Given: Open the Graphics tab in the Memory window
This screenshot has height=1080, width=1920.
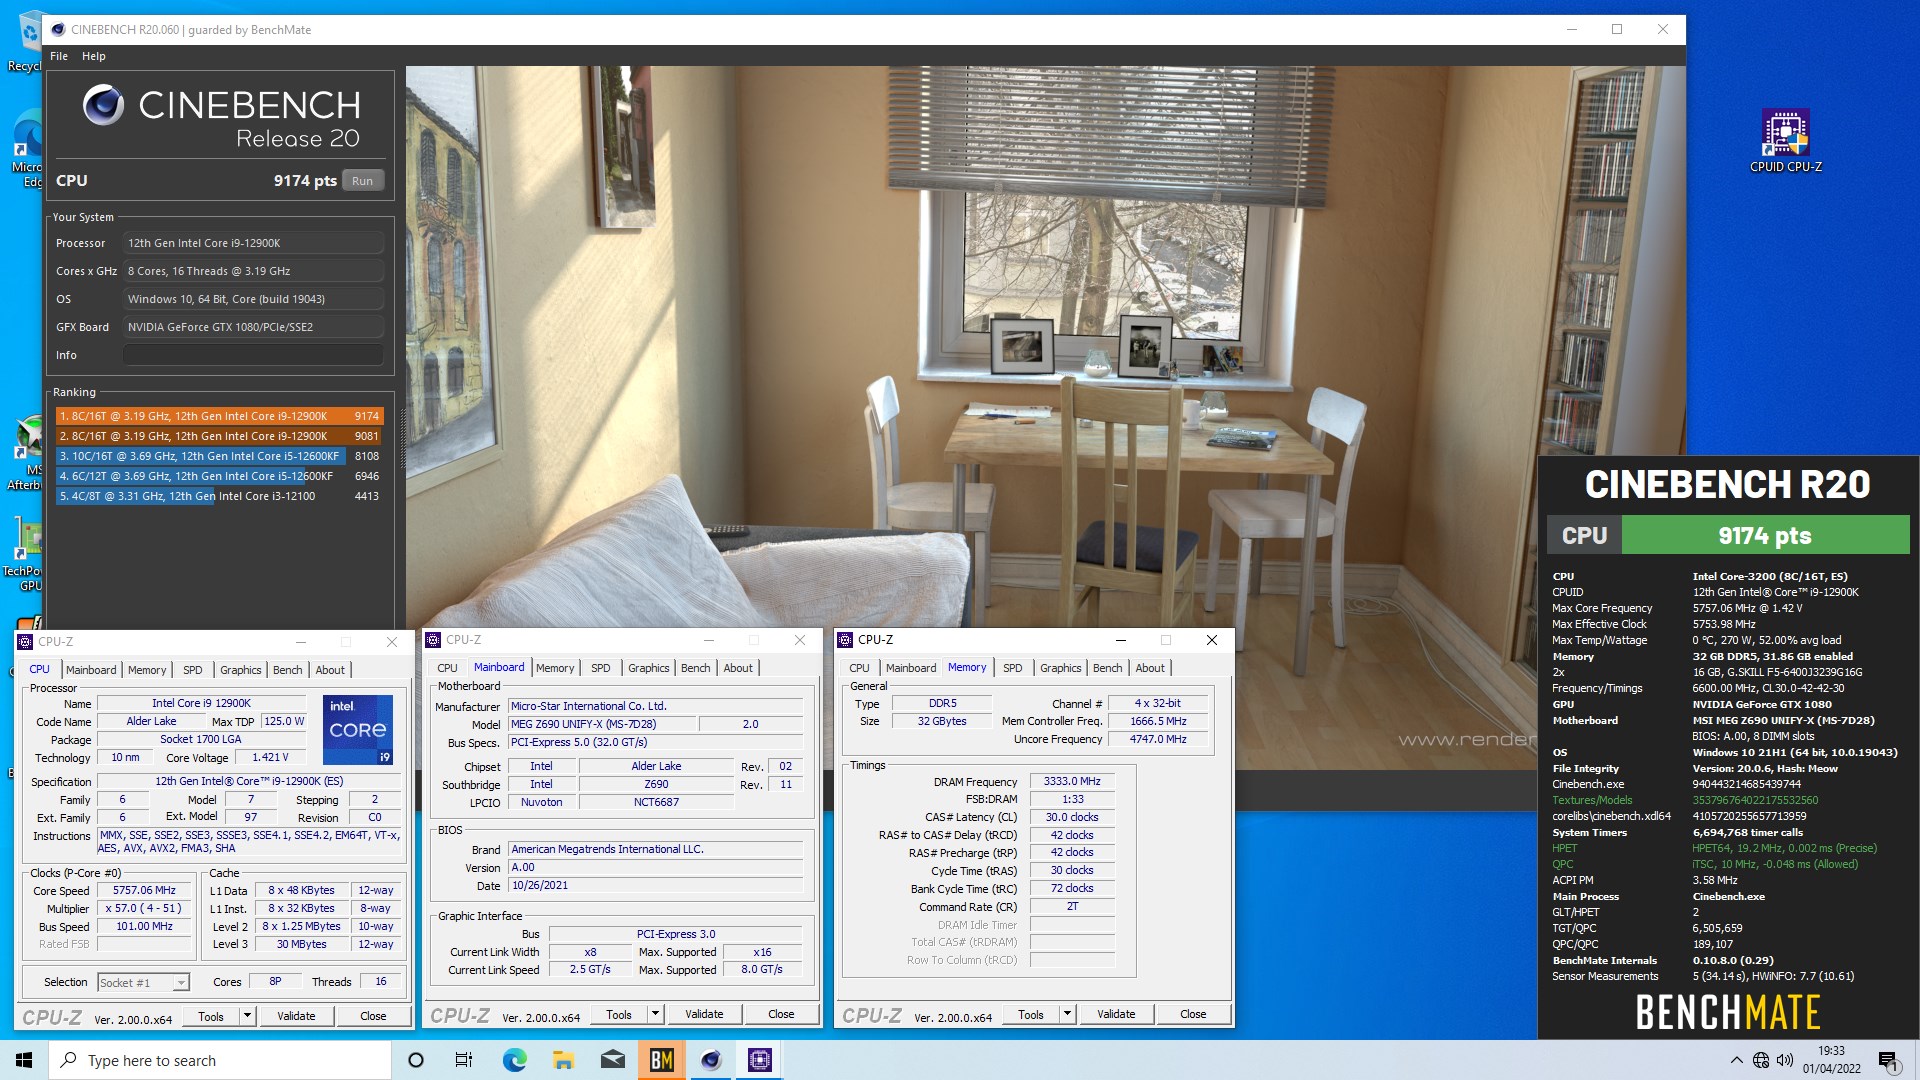Looking at the screenshot, I should (1061, 668).
